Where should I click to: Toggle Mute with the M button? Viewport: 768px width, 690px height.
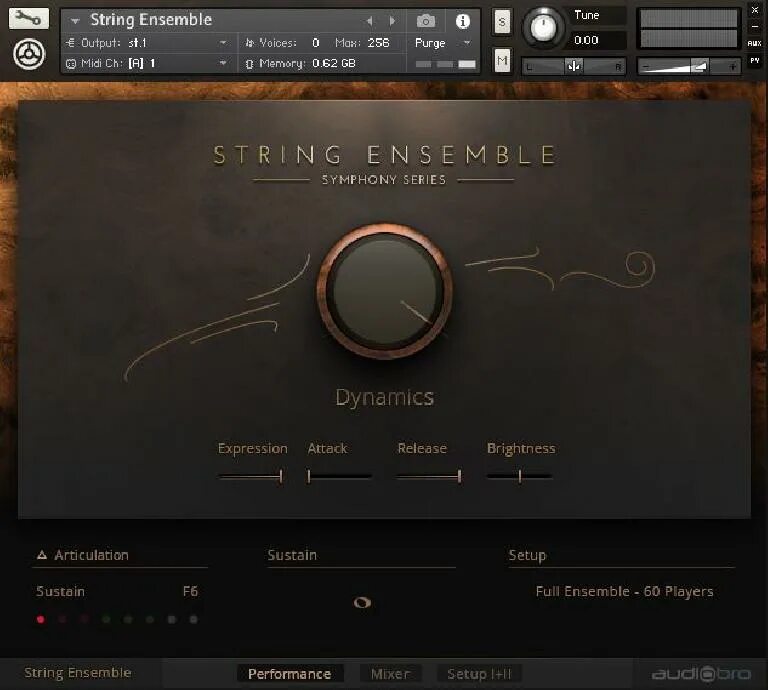(502, 60)
